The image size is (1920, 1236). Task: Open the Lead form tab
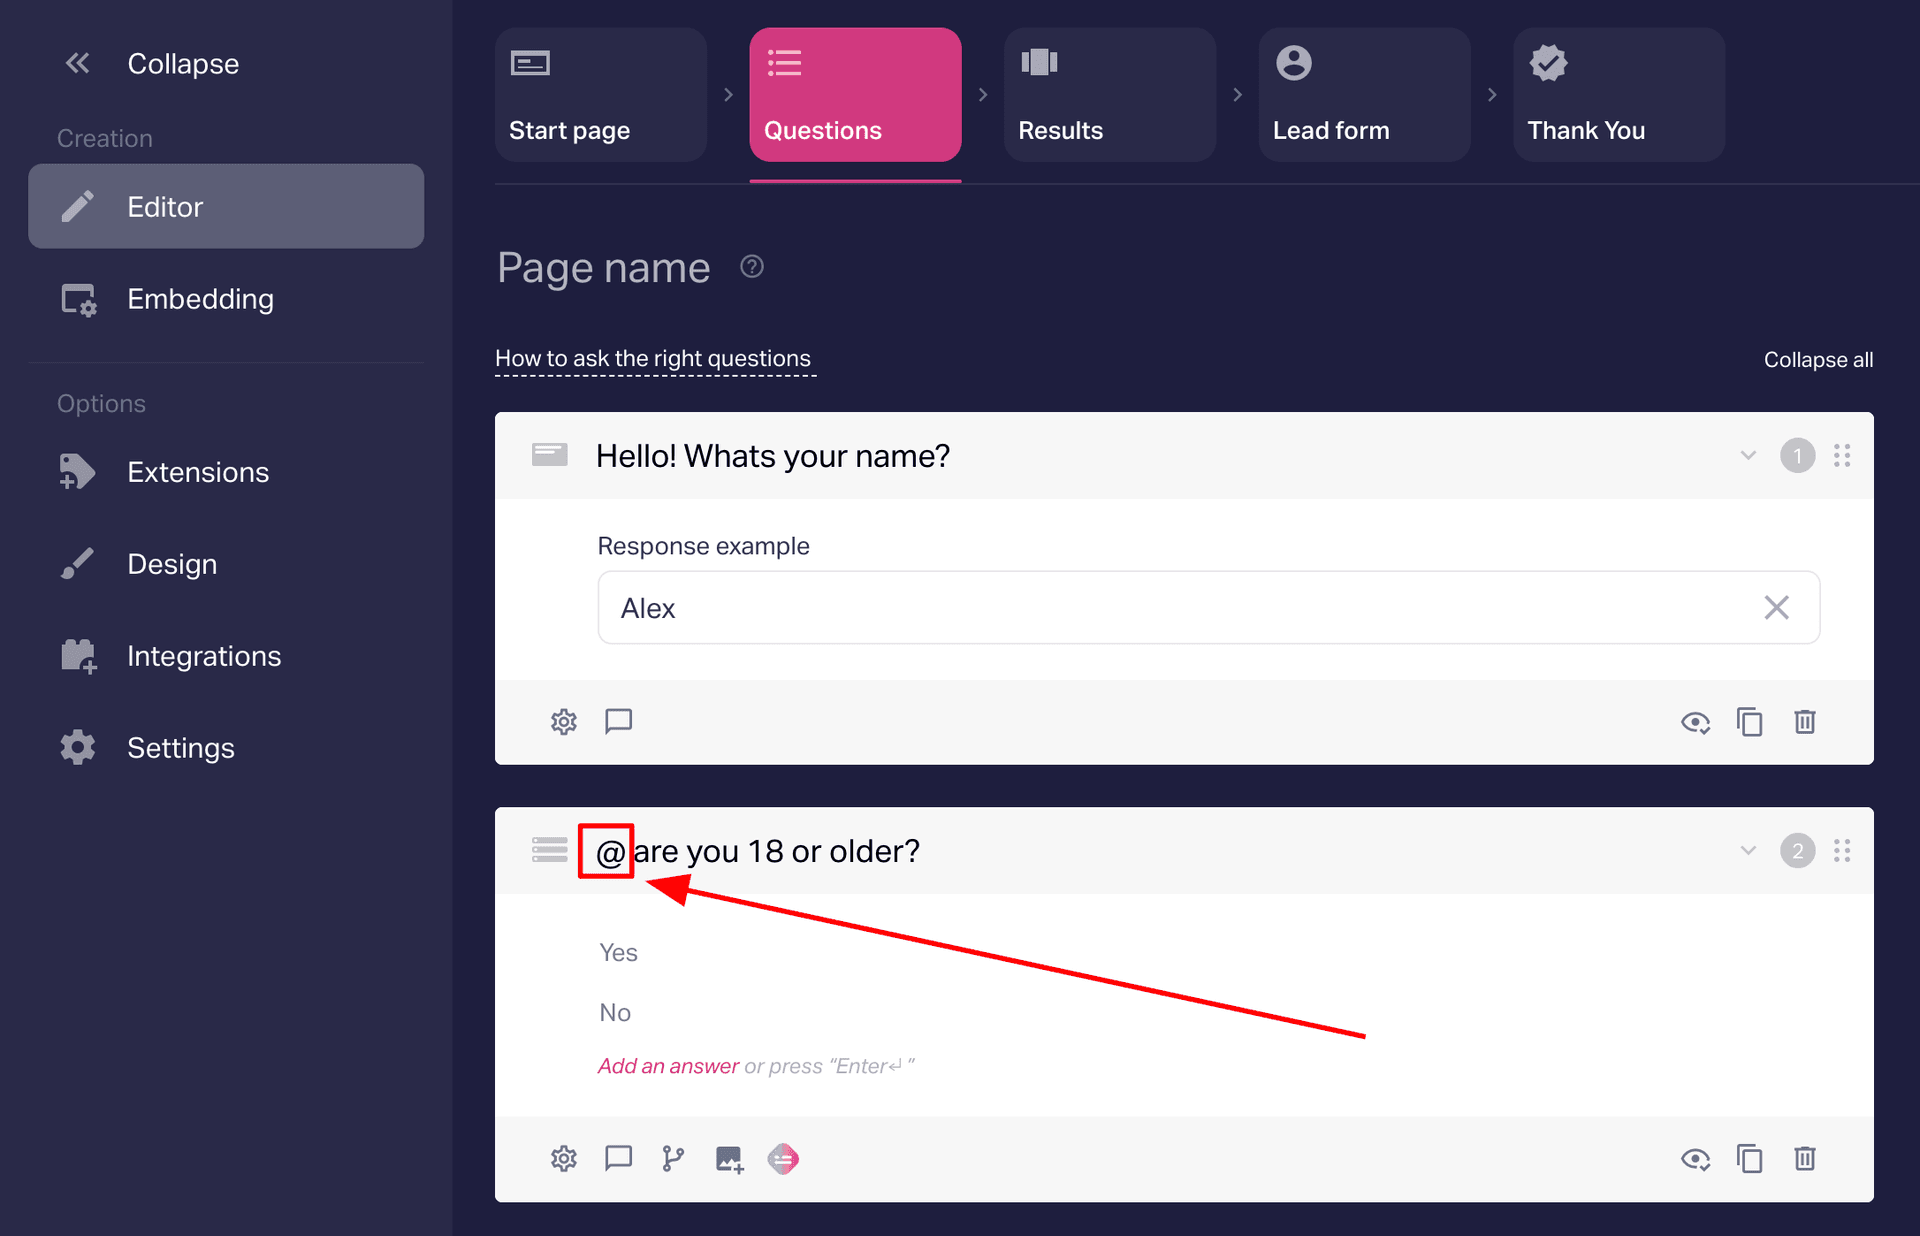click(x=1364, y=95)
